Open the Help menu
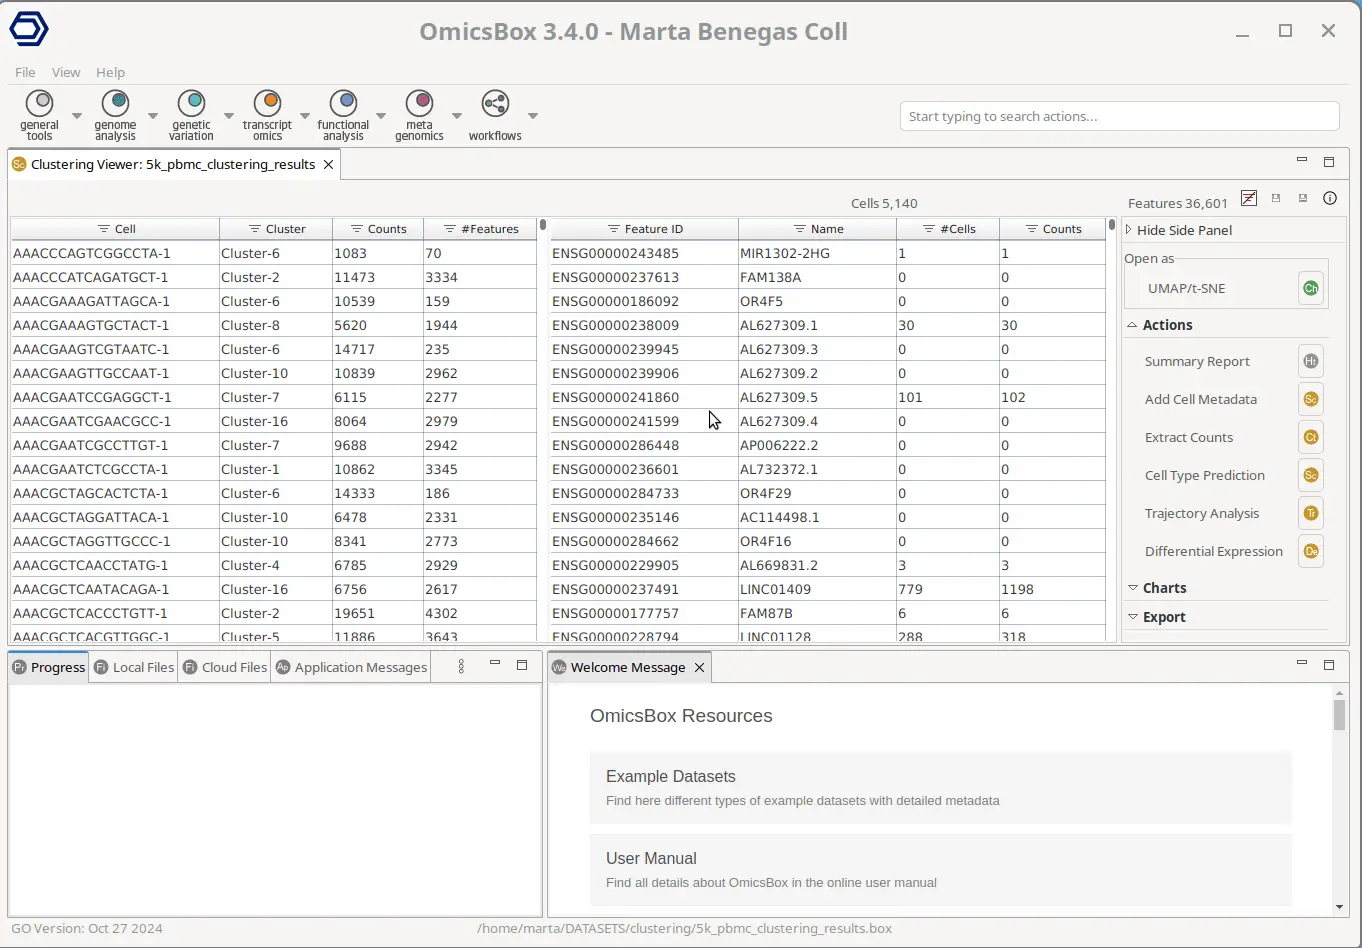The width and height of the screenshot is (1362, 948). pyautogui.click(x=110, y=72)
